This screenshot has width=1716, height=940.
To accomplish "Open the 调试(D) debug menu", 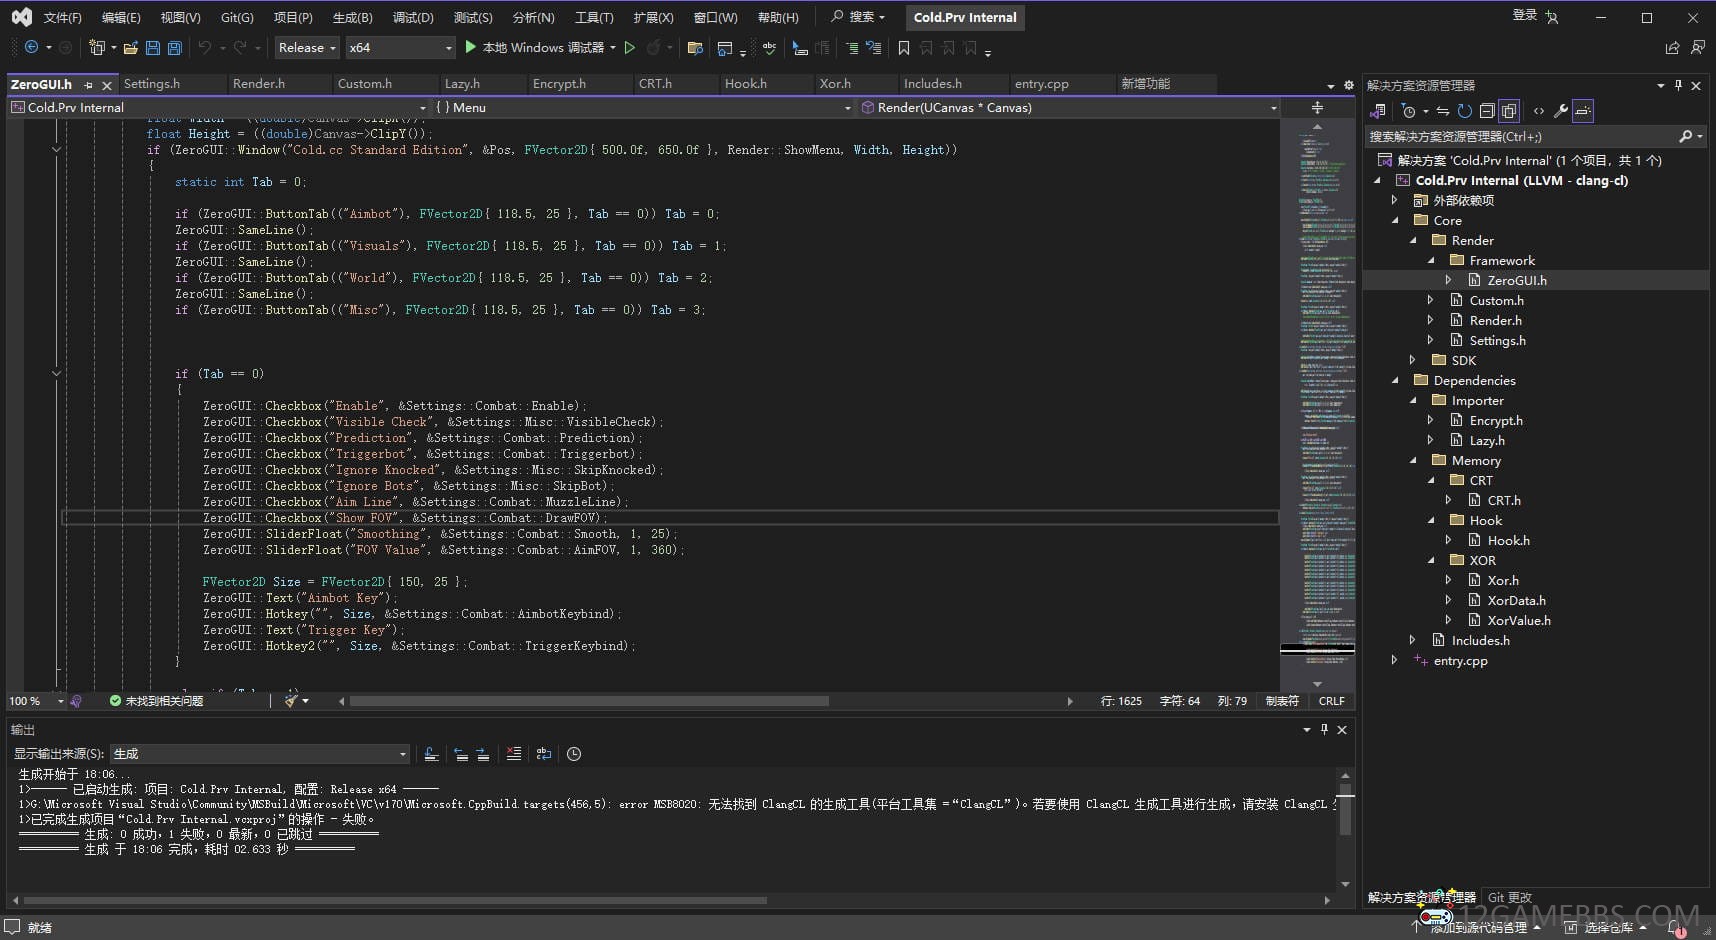I will coord(413,17).
